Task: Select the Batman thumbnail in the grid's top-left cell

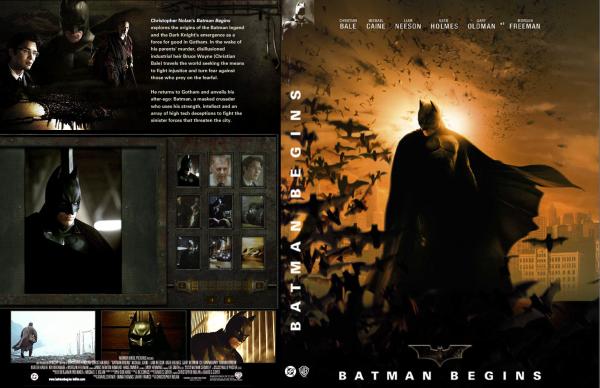Action: pyautogui.click(x=188, y=170)
